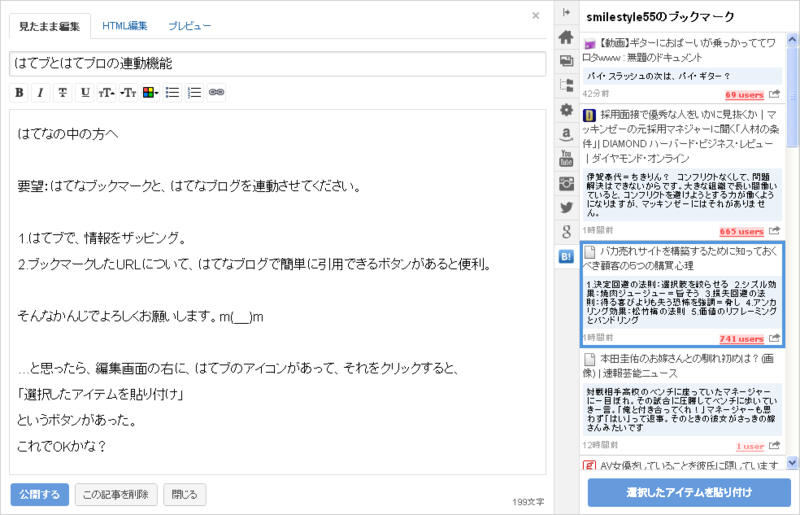Open the Google search sidebar icon
The width and height of the screenshot is (800, 515).
(x=566, y=232)
